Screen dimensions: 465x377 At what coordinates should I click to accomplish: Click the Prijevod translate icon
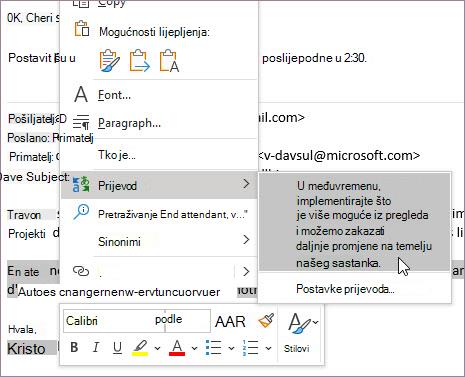pos(81,184)
